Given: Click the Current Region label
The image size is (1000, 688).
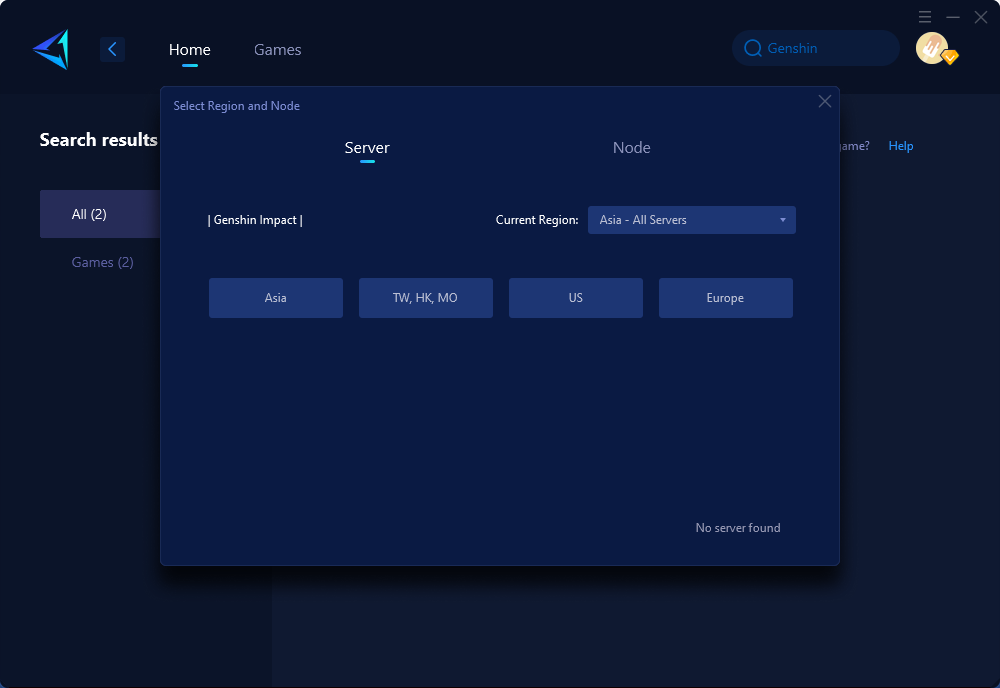Looking at the screenshot, I should pos(537,220).
